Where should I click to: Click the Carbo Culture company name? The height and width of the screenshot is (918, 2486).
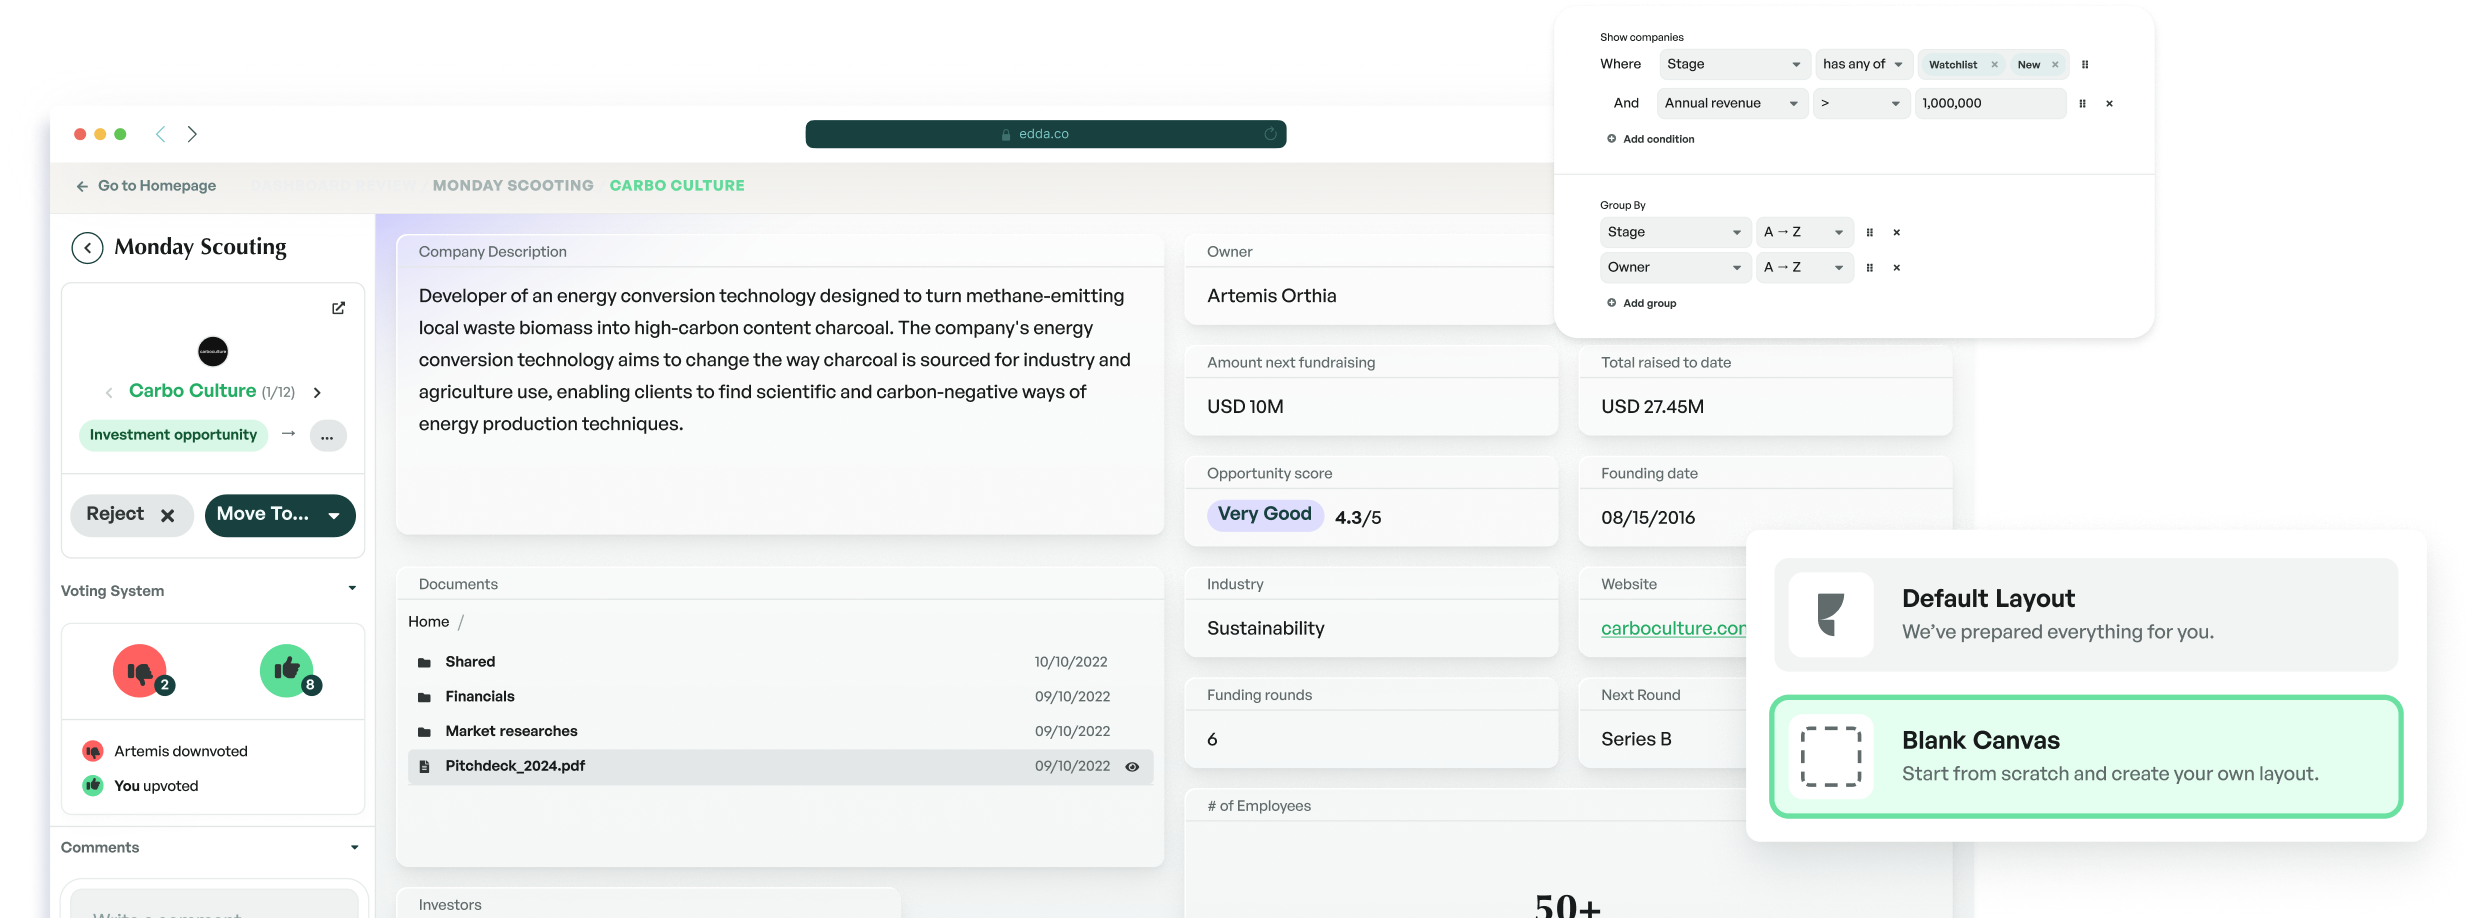pos(192,391)
